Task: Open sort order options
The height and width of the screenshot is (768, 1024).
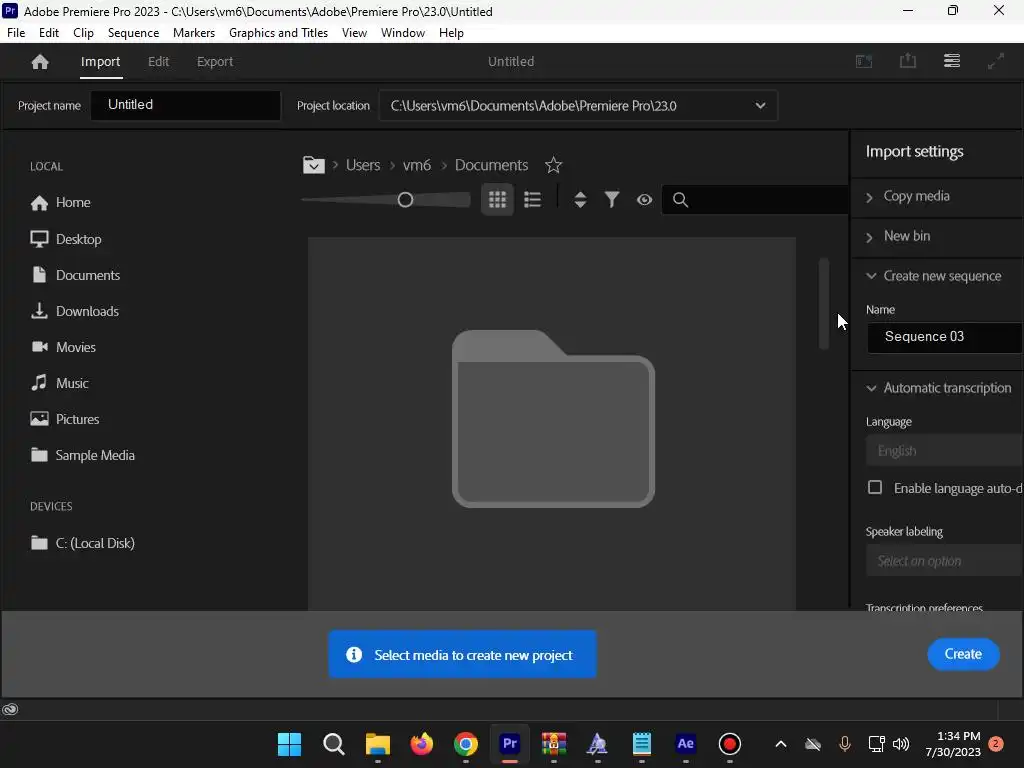Action: pos(580,200)
